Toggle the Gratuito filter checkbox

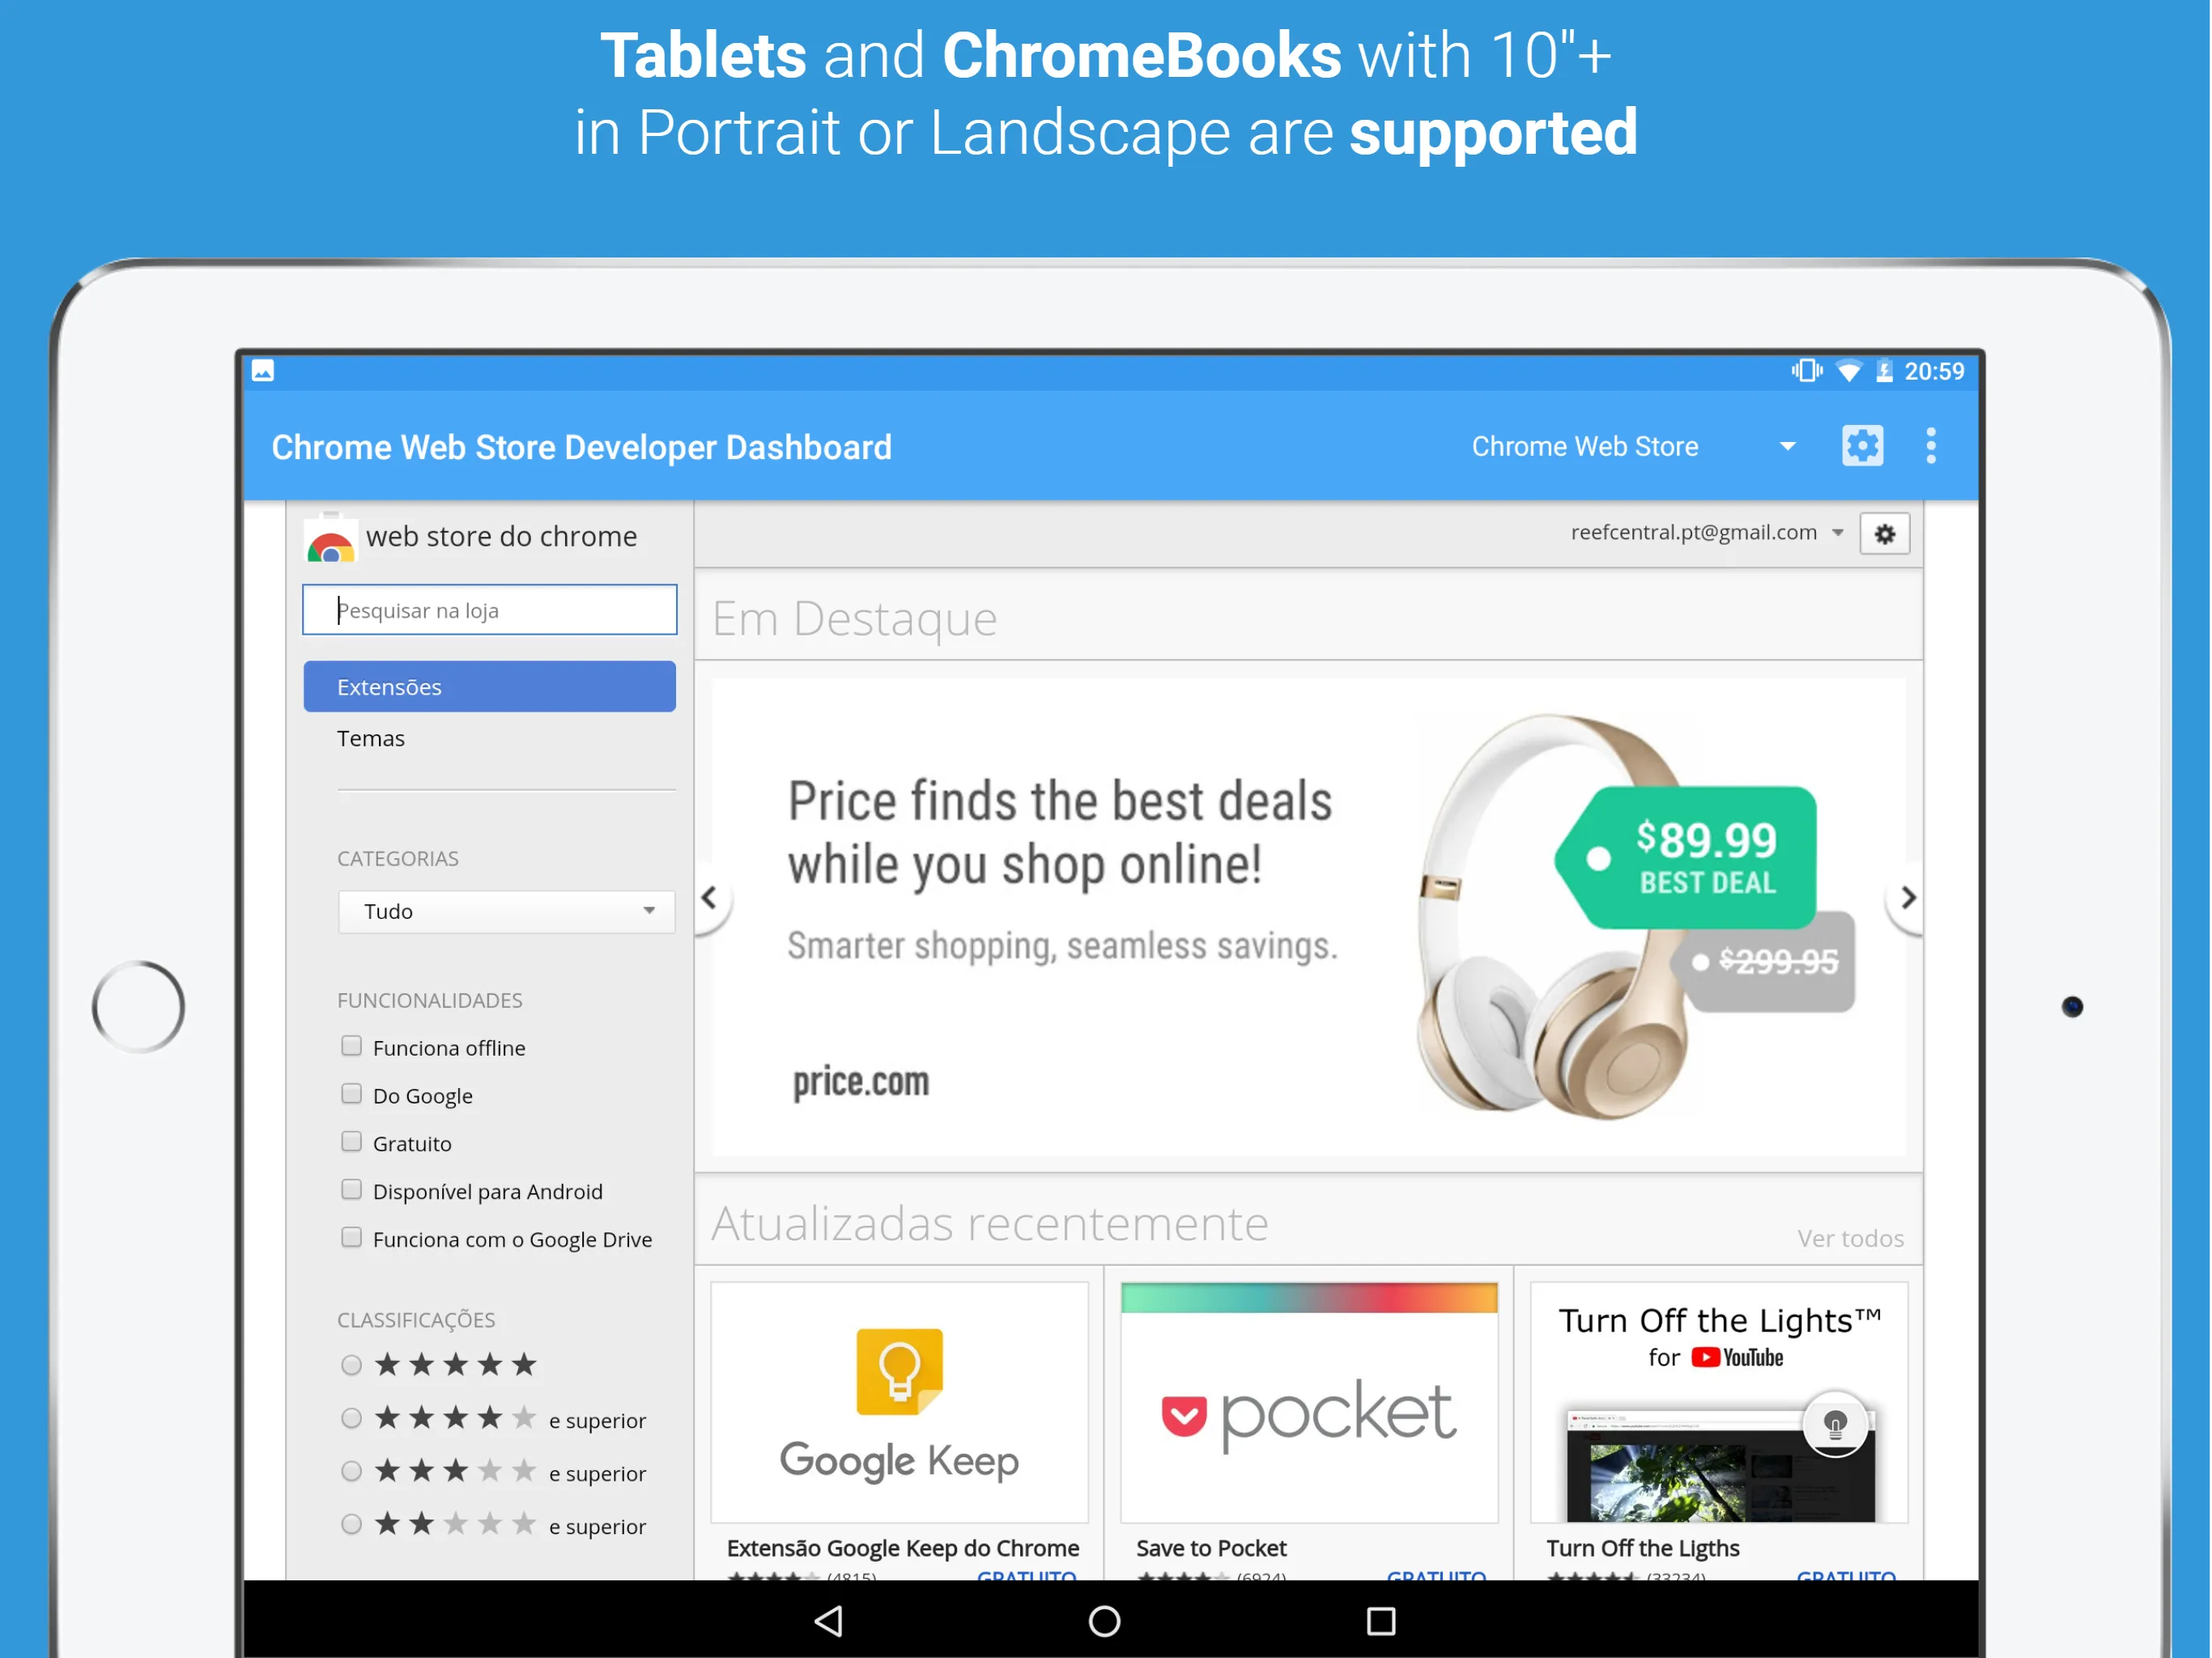pyautogui.click(x=350, y=1142)
